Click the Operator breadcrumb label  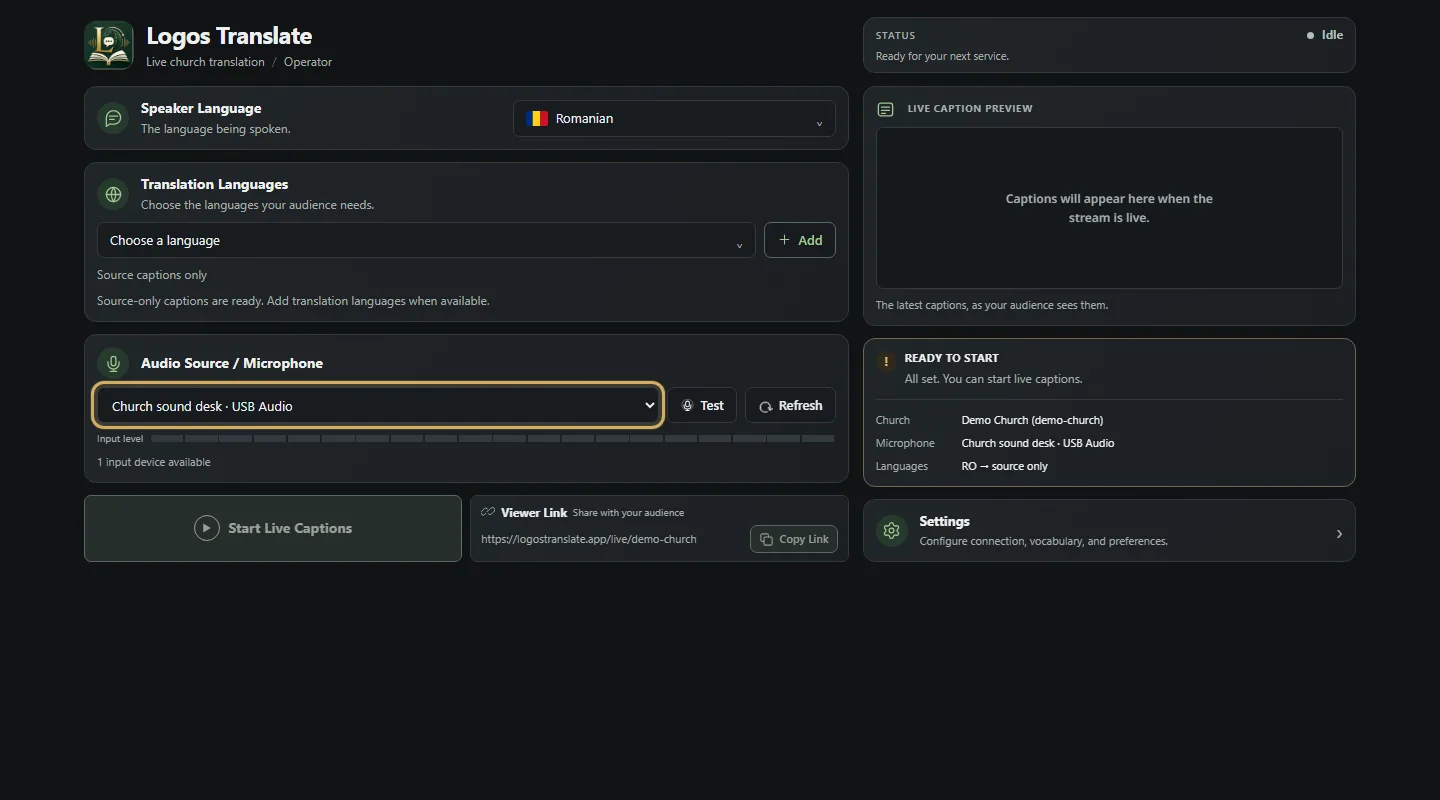(x=308, y=62)
